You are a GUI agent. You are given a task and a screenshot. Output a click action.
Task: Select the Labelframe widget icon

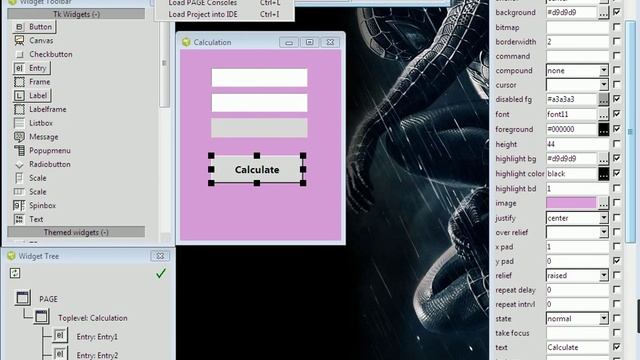coord(19,109)
